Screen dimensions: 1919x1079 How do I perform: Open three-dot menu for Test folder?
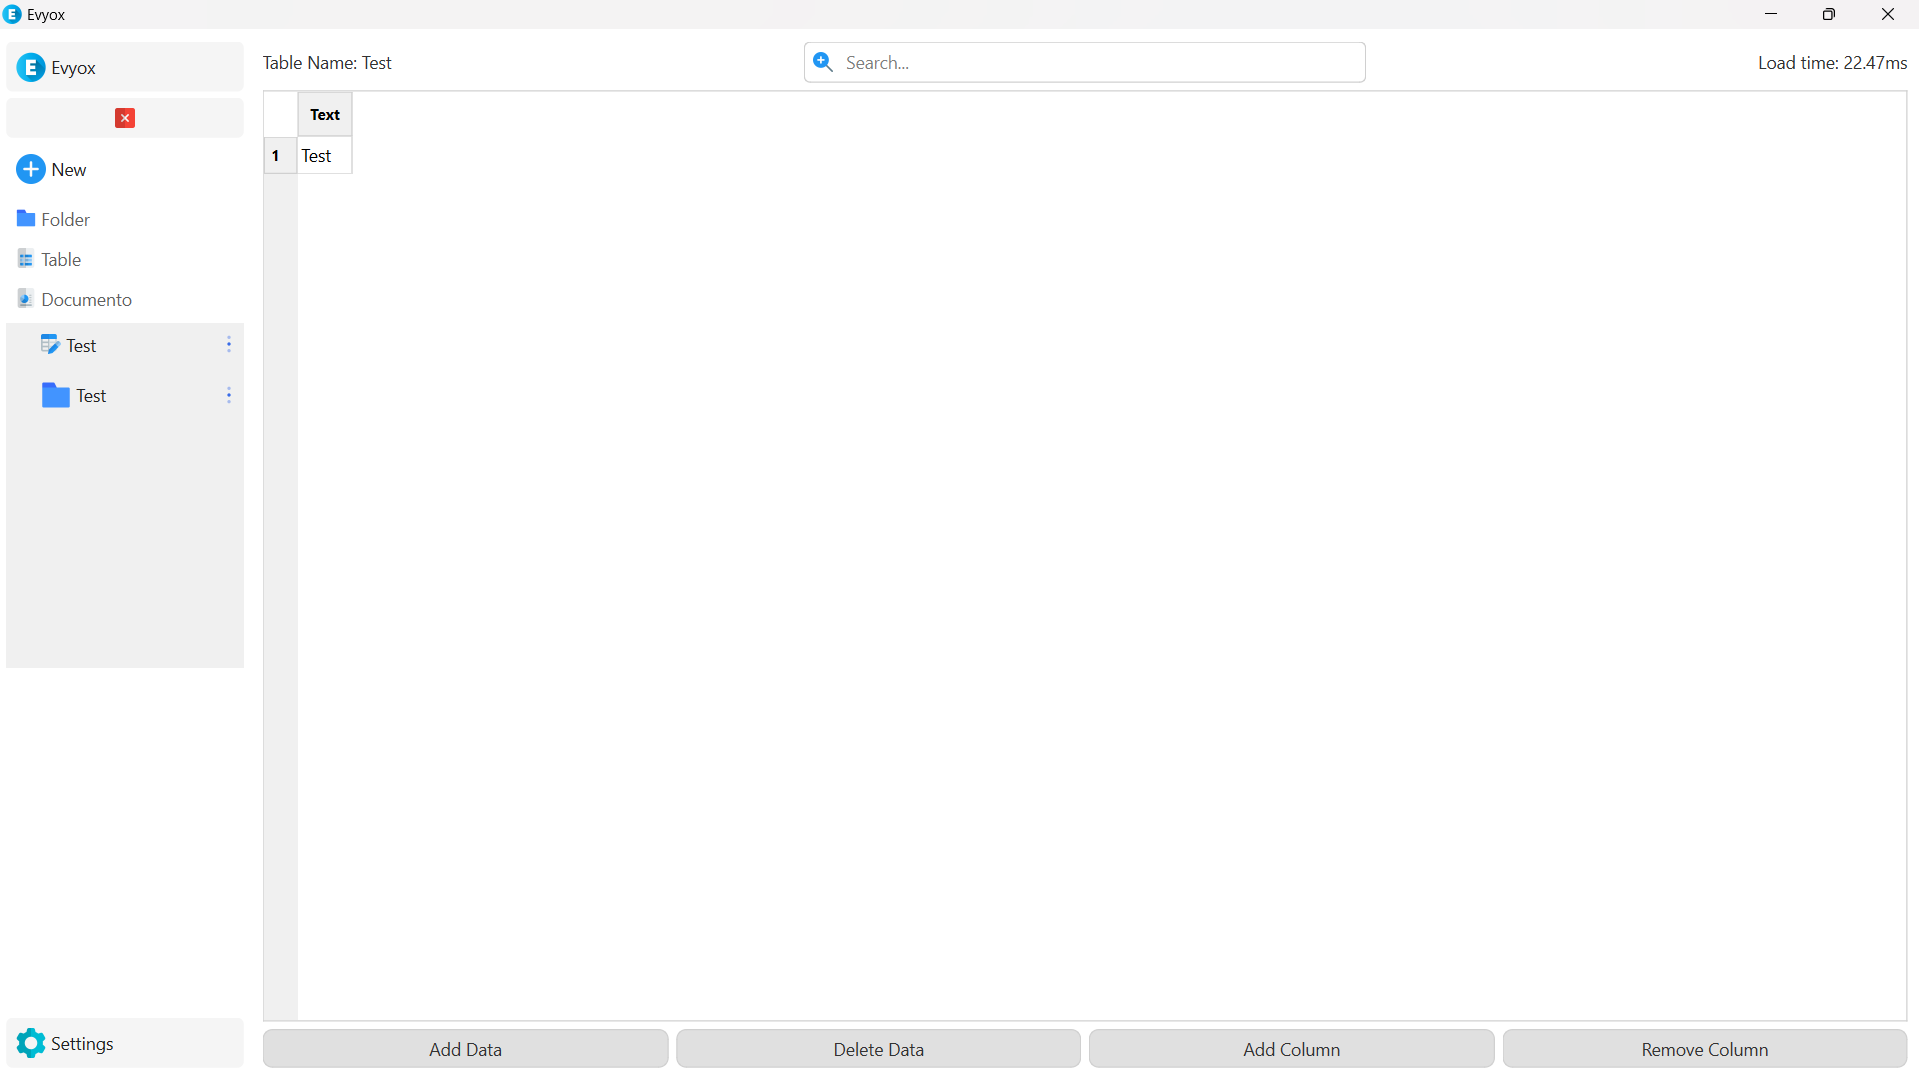pyautogui.click(x=229, y=395)
